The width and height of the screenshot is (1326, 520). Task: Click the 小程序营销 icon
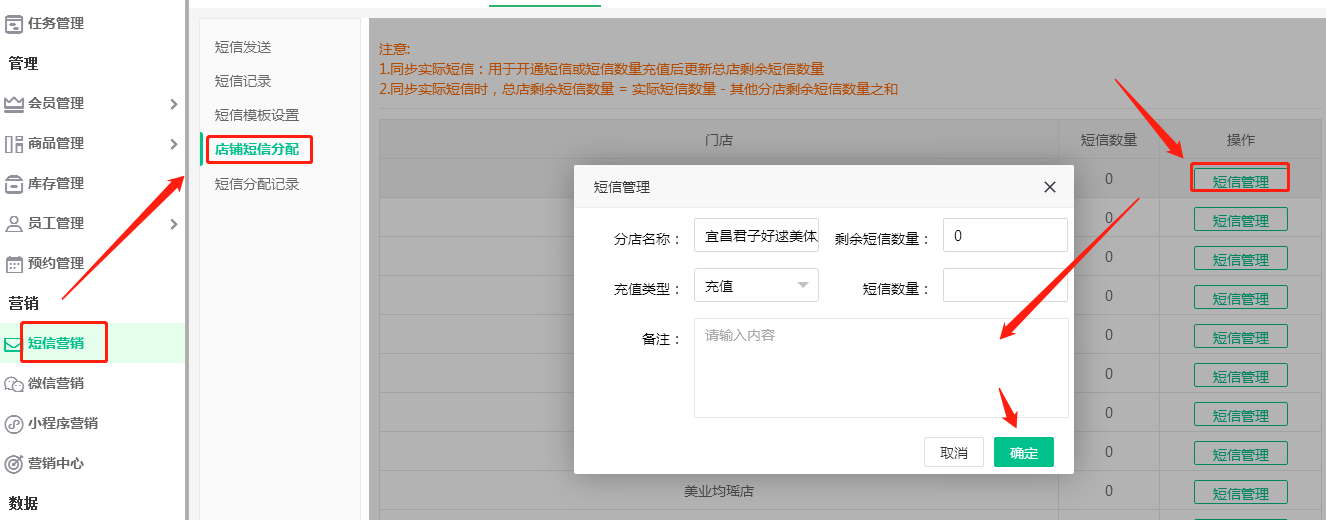tap(14, 423)
